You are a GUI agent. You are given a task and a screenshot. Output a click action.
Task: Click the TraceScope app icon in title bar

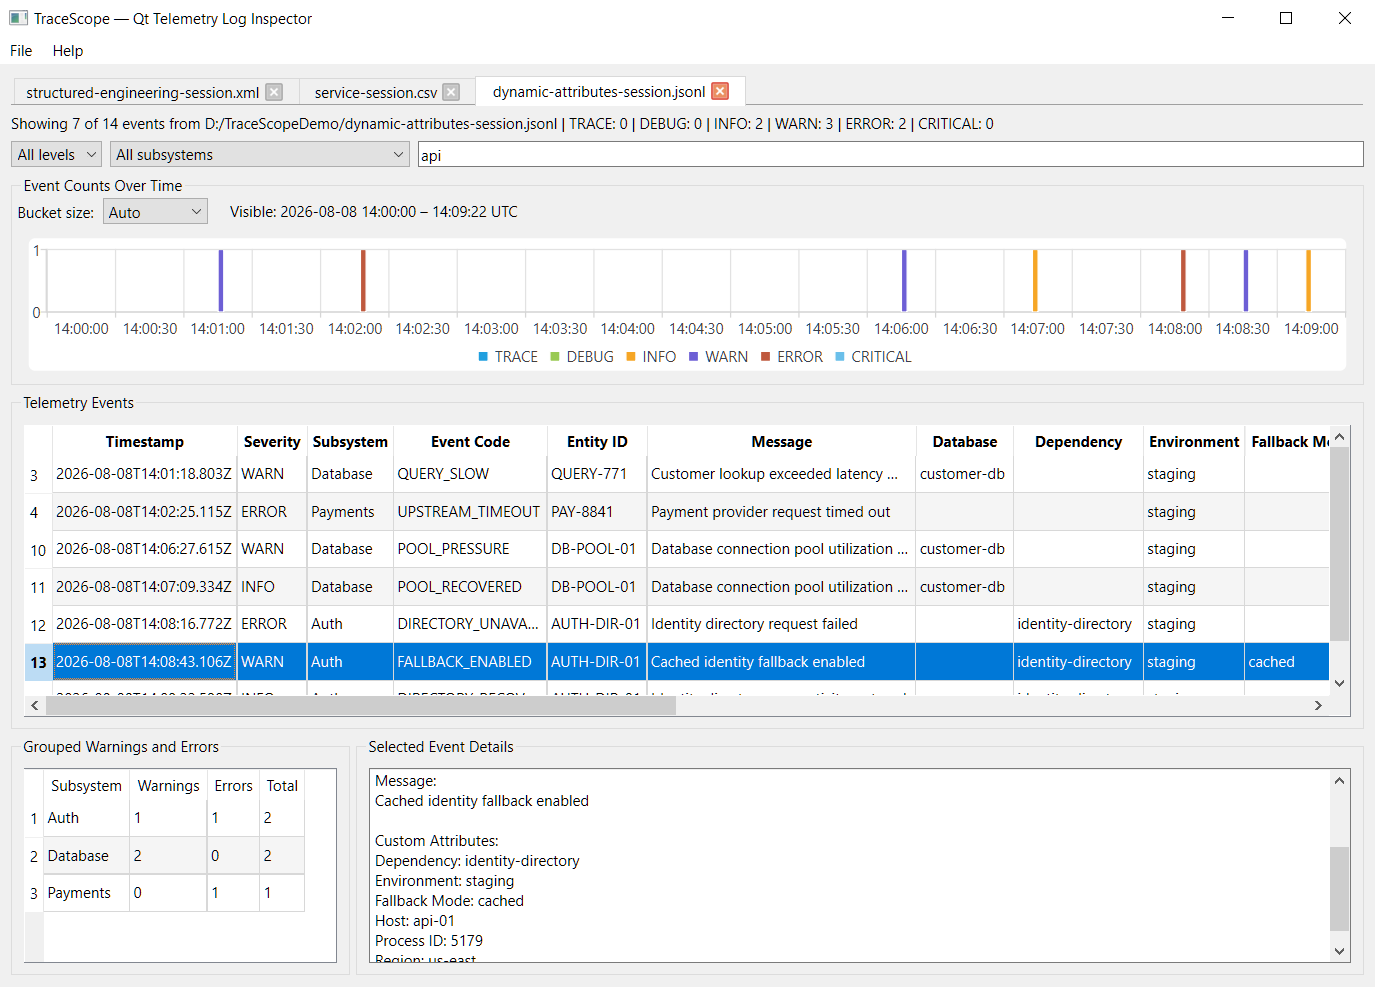pos(18,18)
